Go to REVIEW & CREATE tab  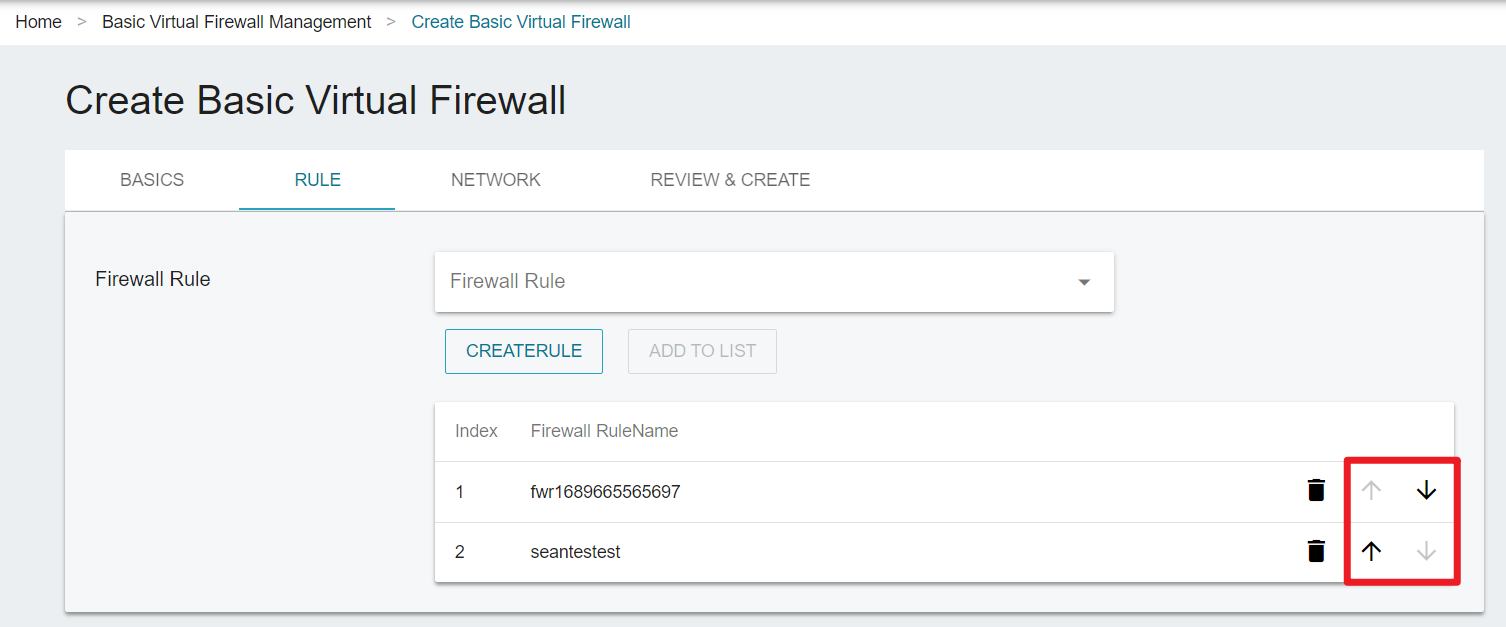coord(730,180)
